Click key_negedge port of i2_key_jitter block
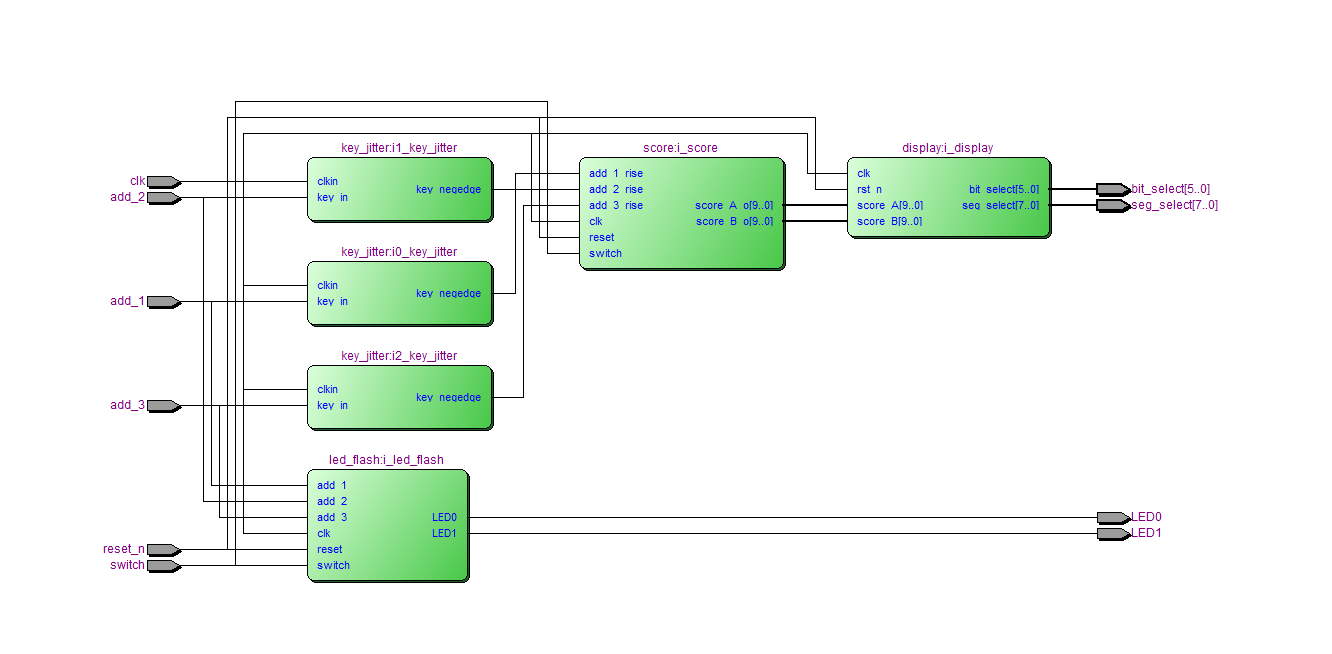 (x=449, y=398)
